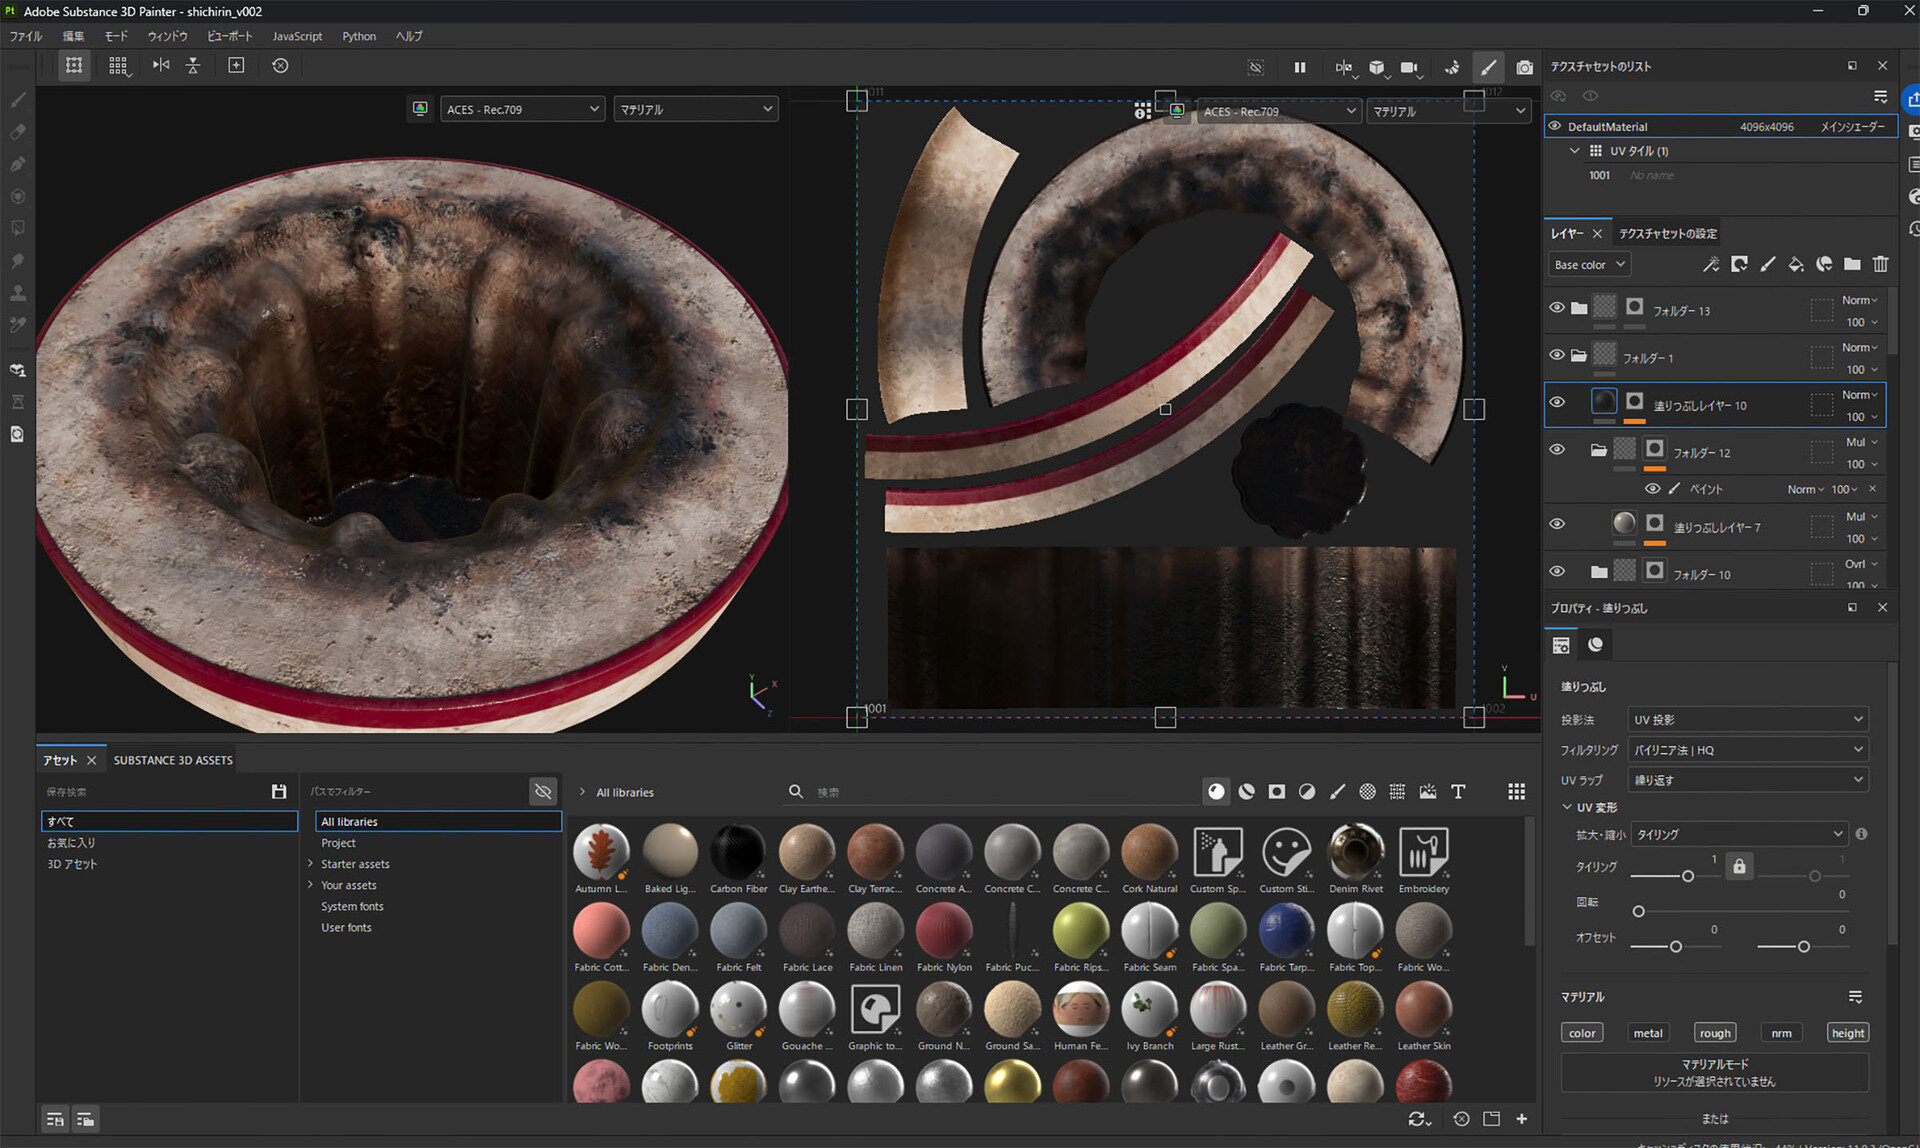The height and width of the screenshot is (1148, 1920).
Task: Click the add folder icon in layers panel
Action: (1852, 264)
